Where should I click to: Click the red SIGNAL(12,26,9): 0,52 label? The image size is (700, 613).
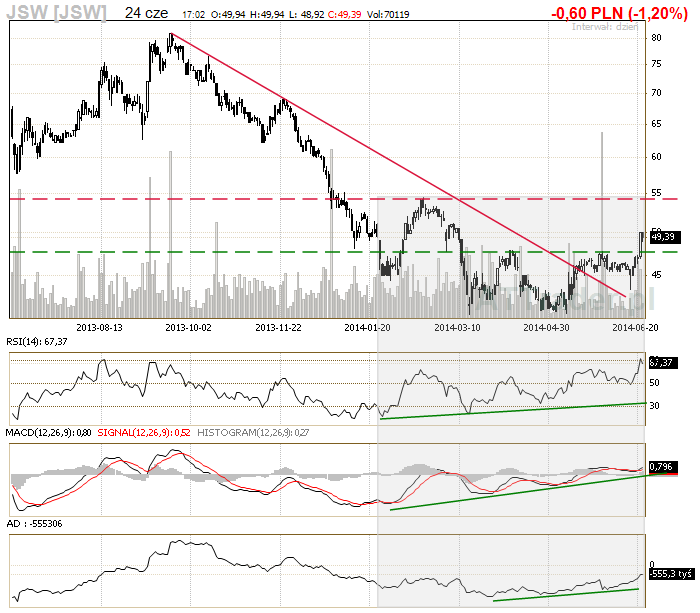click(x=144, y=433)
